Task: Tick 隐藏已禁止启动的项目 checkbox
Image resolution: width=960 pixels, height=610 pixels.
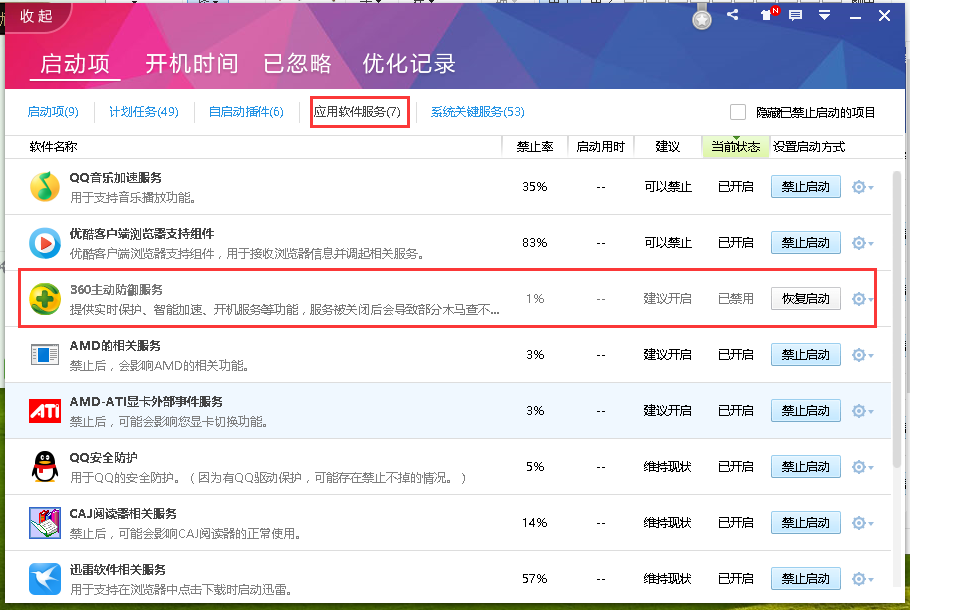Action: (738, 112)
